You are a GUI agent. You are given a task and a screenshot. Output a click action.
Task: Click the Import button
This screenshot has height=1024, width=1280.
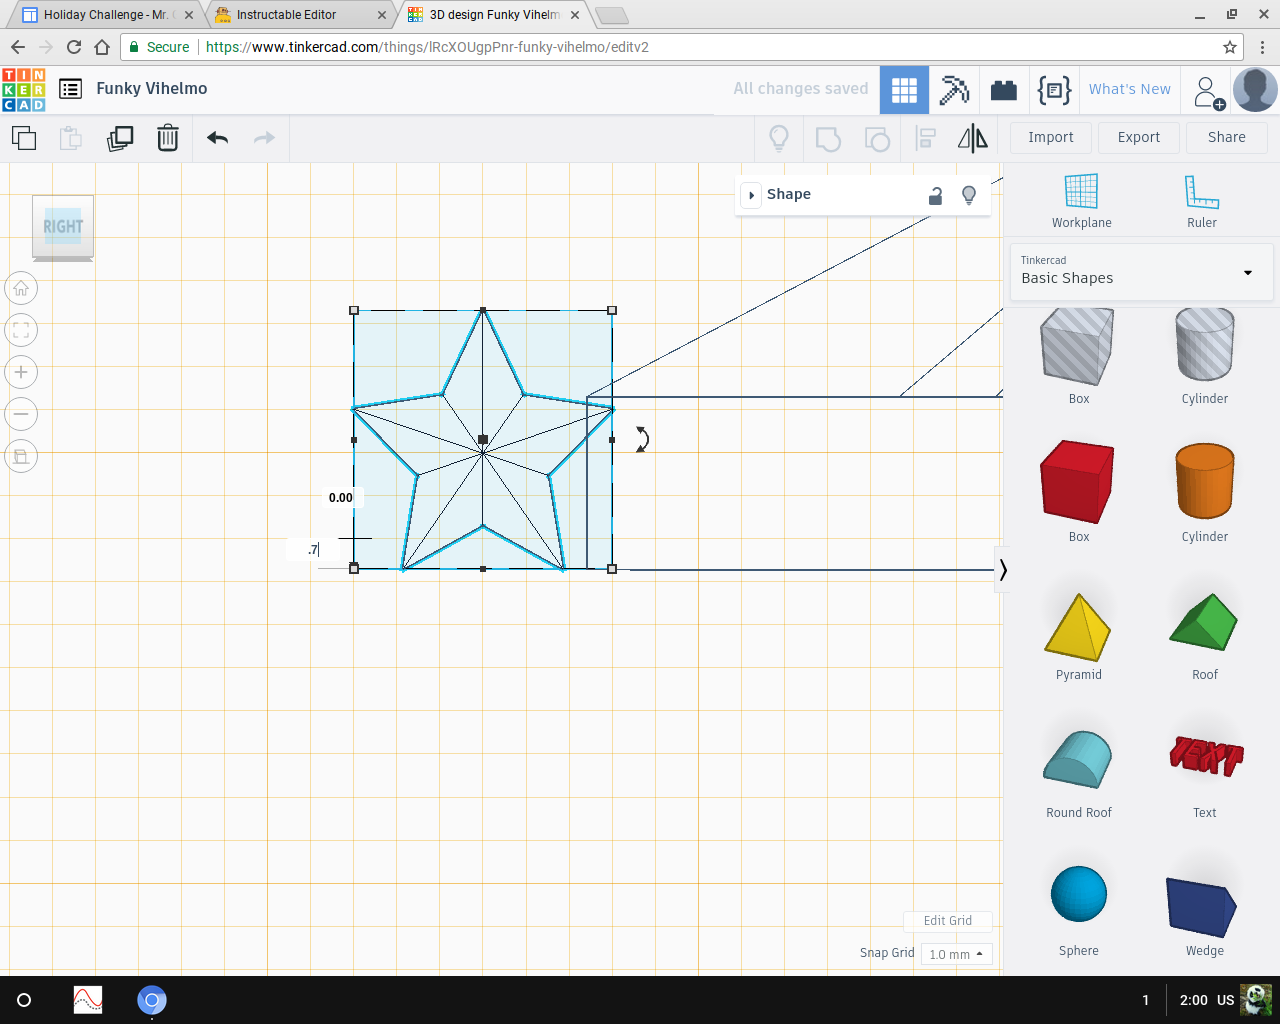(x=1050, y=138)
